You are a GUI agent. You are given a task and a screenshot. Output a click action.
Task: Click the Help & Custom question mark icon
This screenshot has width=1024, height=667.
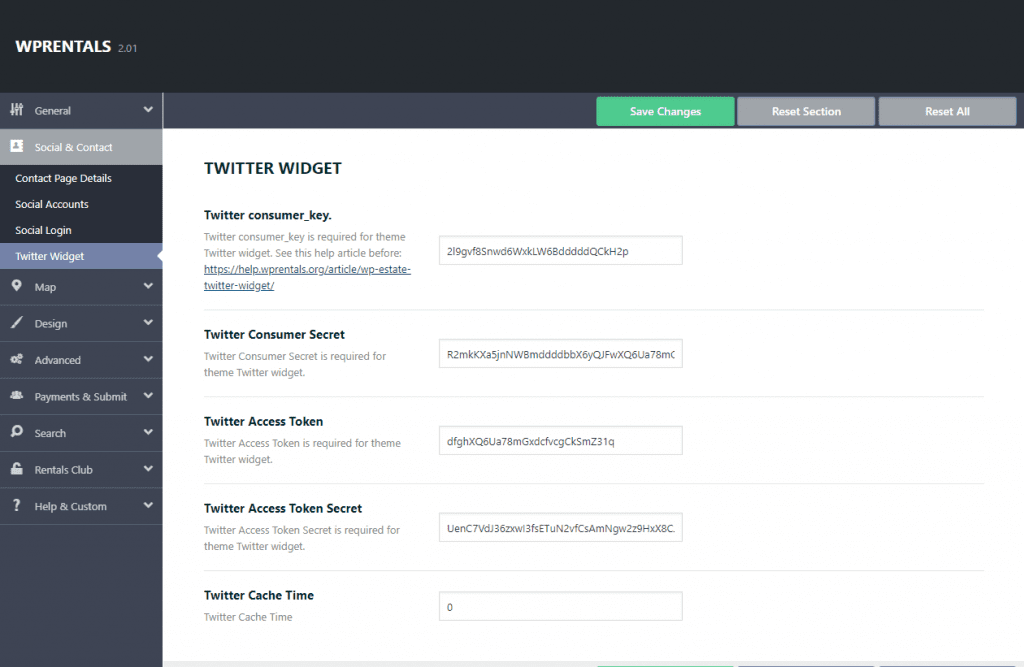16,505
